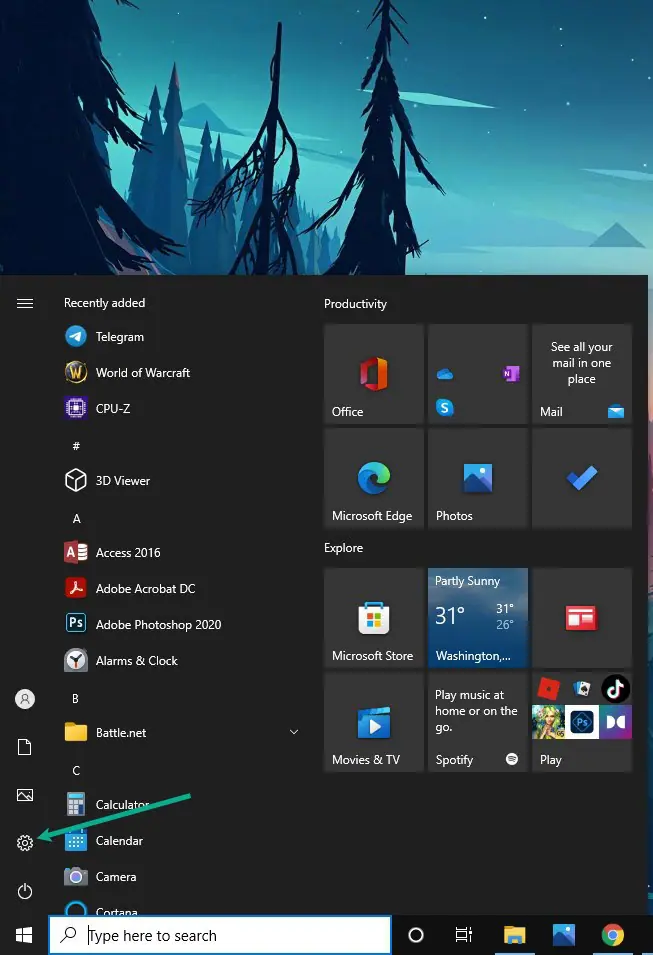
Task: Click the Power button icon
Action: tap(25, 891)
